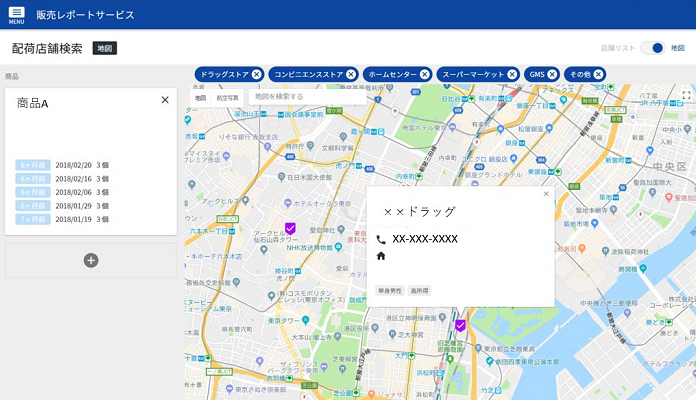This screenshot has height=400, width=696.
Task: Close the 商品A card
Action: pos(165,100)
